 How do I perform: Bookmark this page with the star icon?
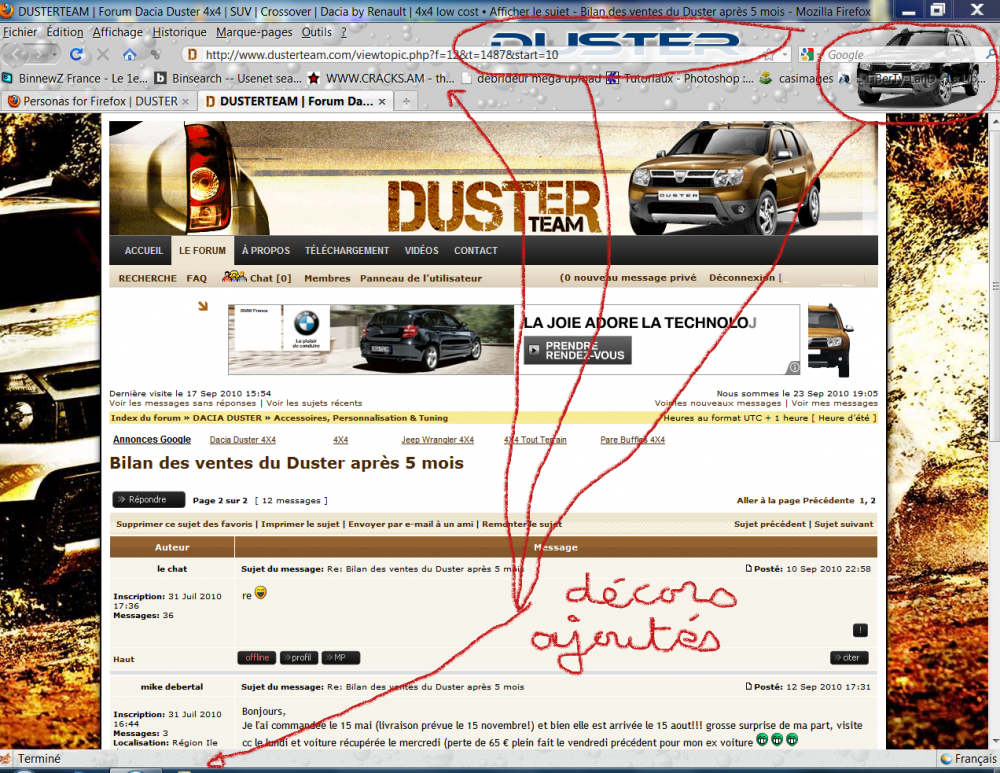coord(769,55)
